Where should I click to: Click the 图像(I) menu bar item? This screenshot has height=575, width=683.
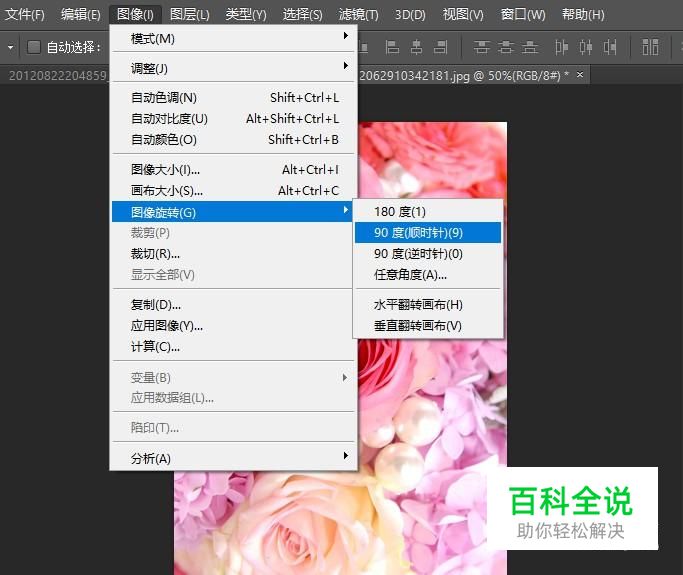135,15
